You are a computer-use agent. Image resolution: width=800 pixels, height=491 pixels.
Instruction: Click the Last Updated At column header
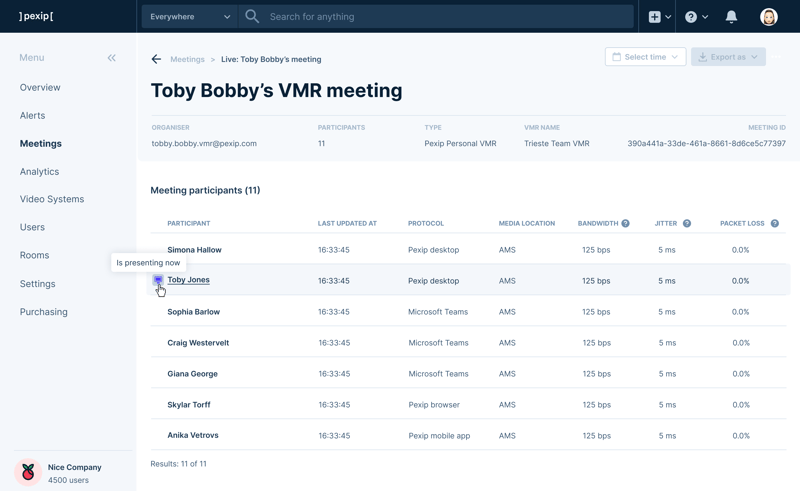pyautogui.click(x=347, y=223)
